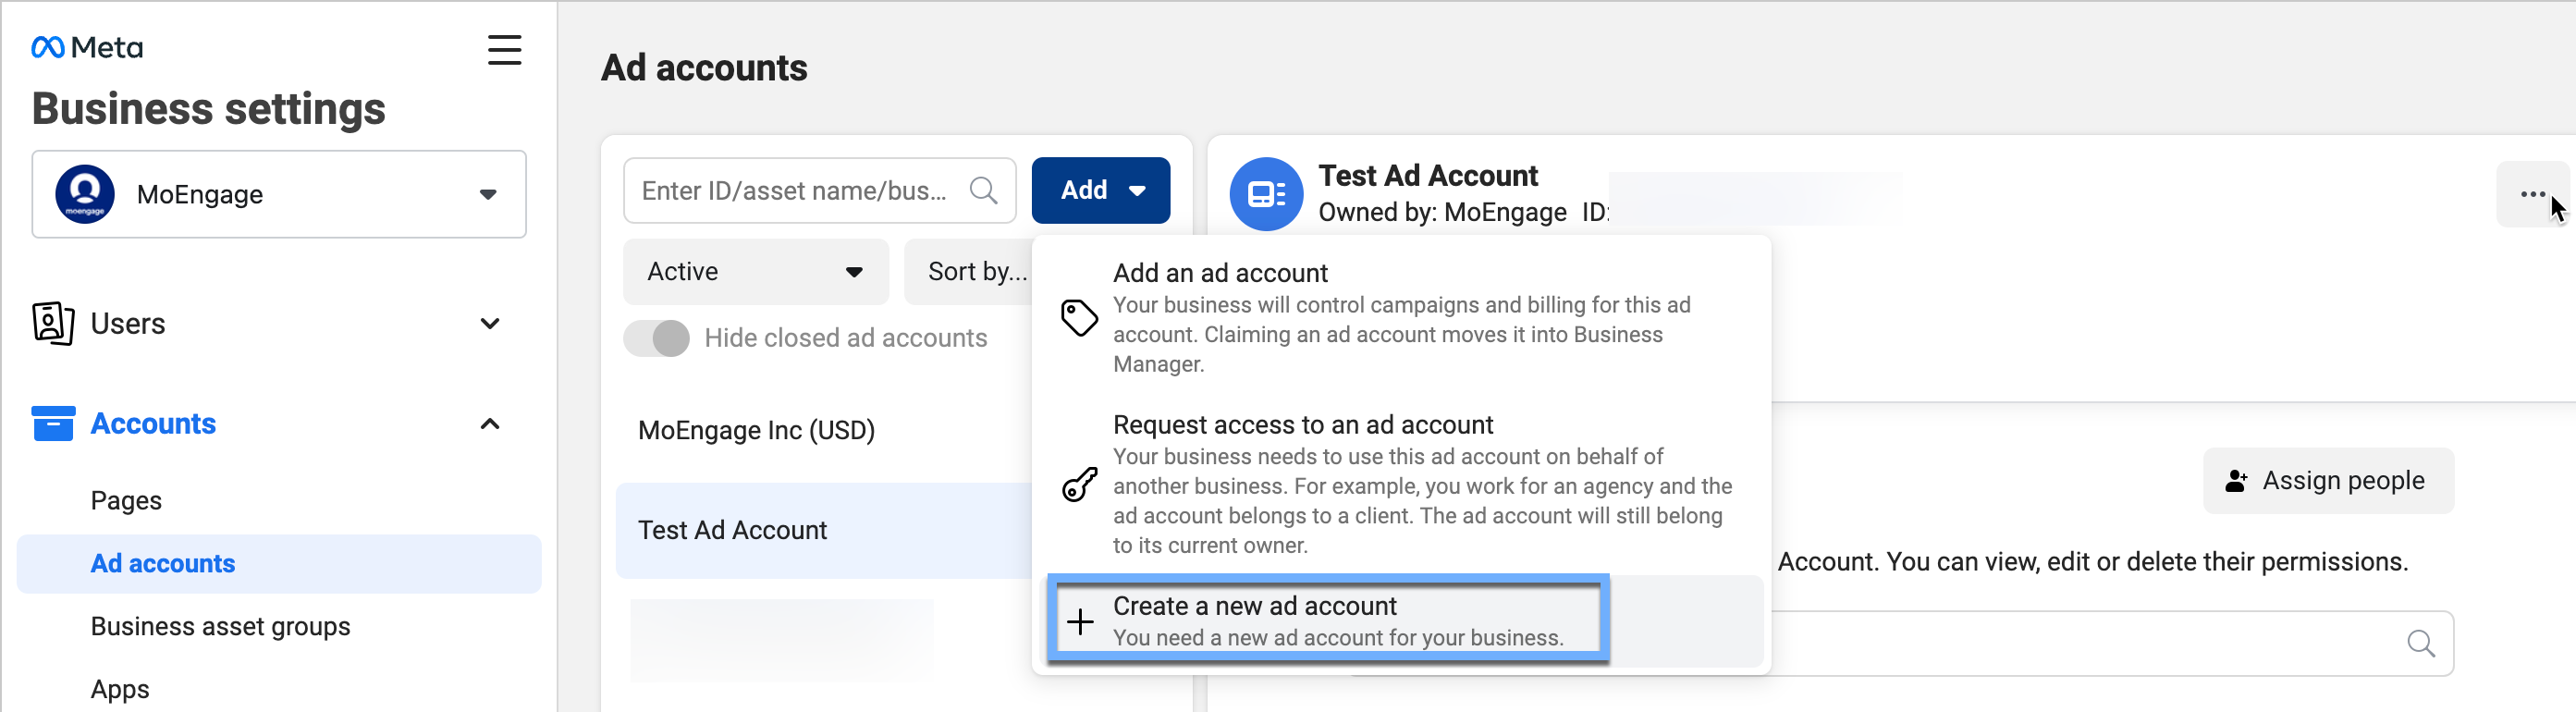Choose Request access to an ad account
2576x712 pixels.
1400,484
